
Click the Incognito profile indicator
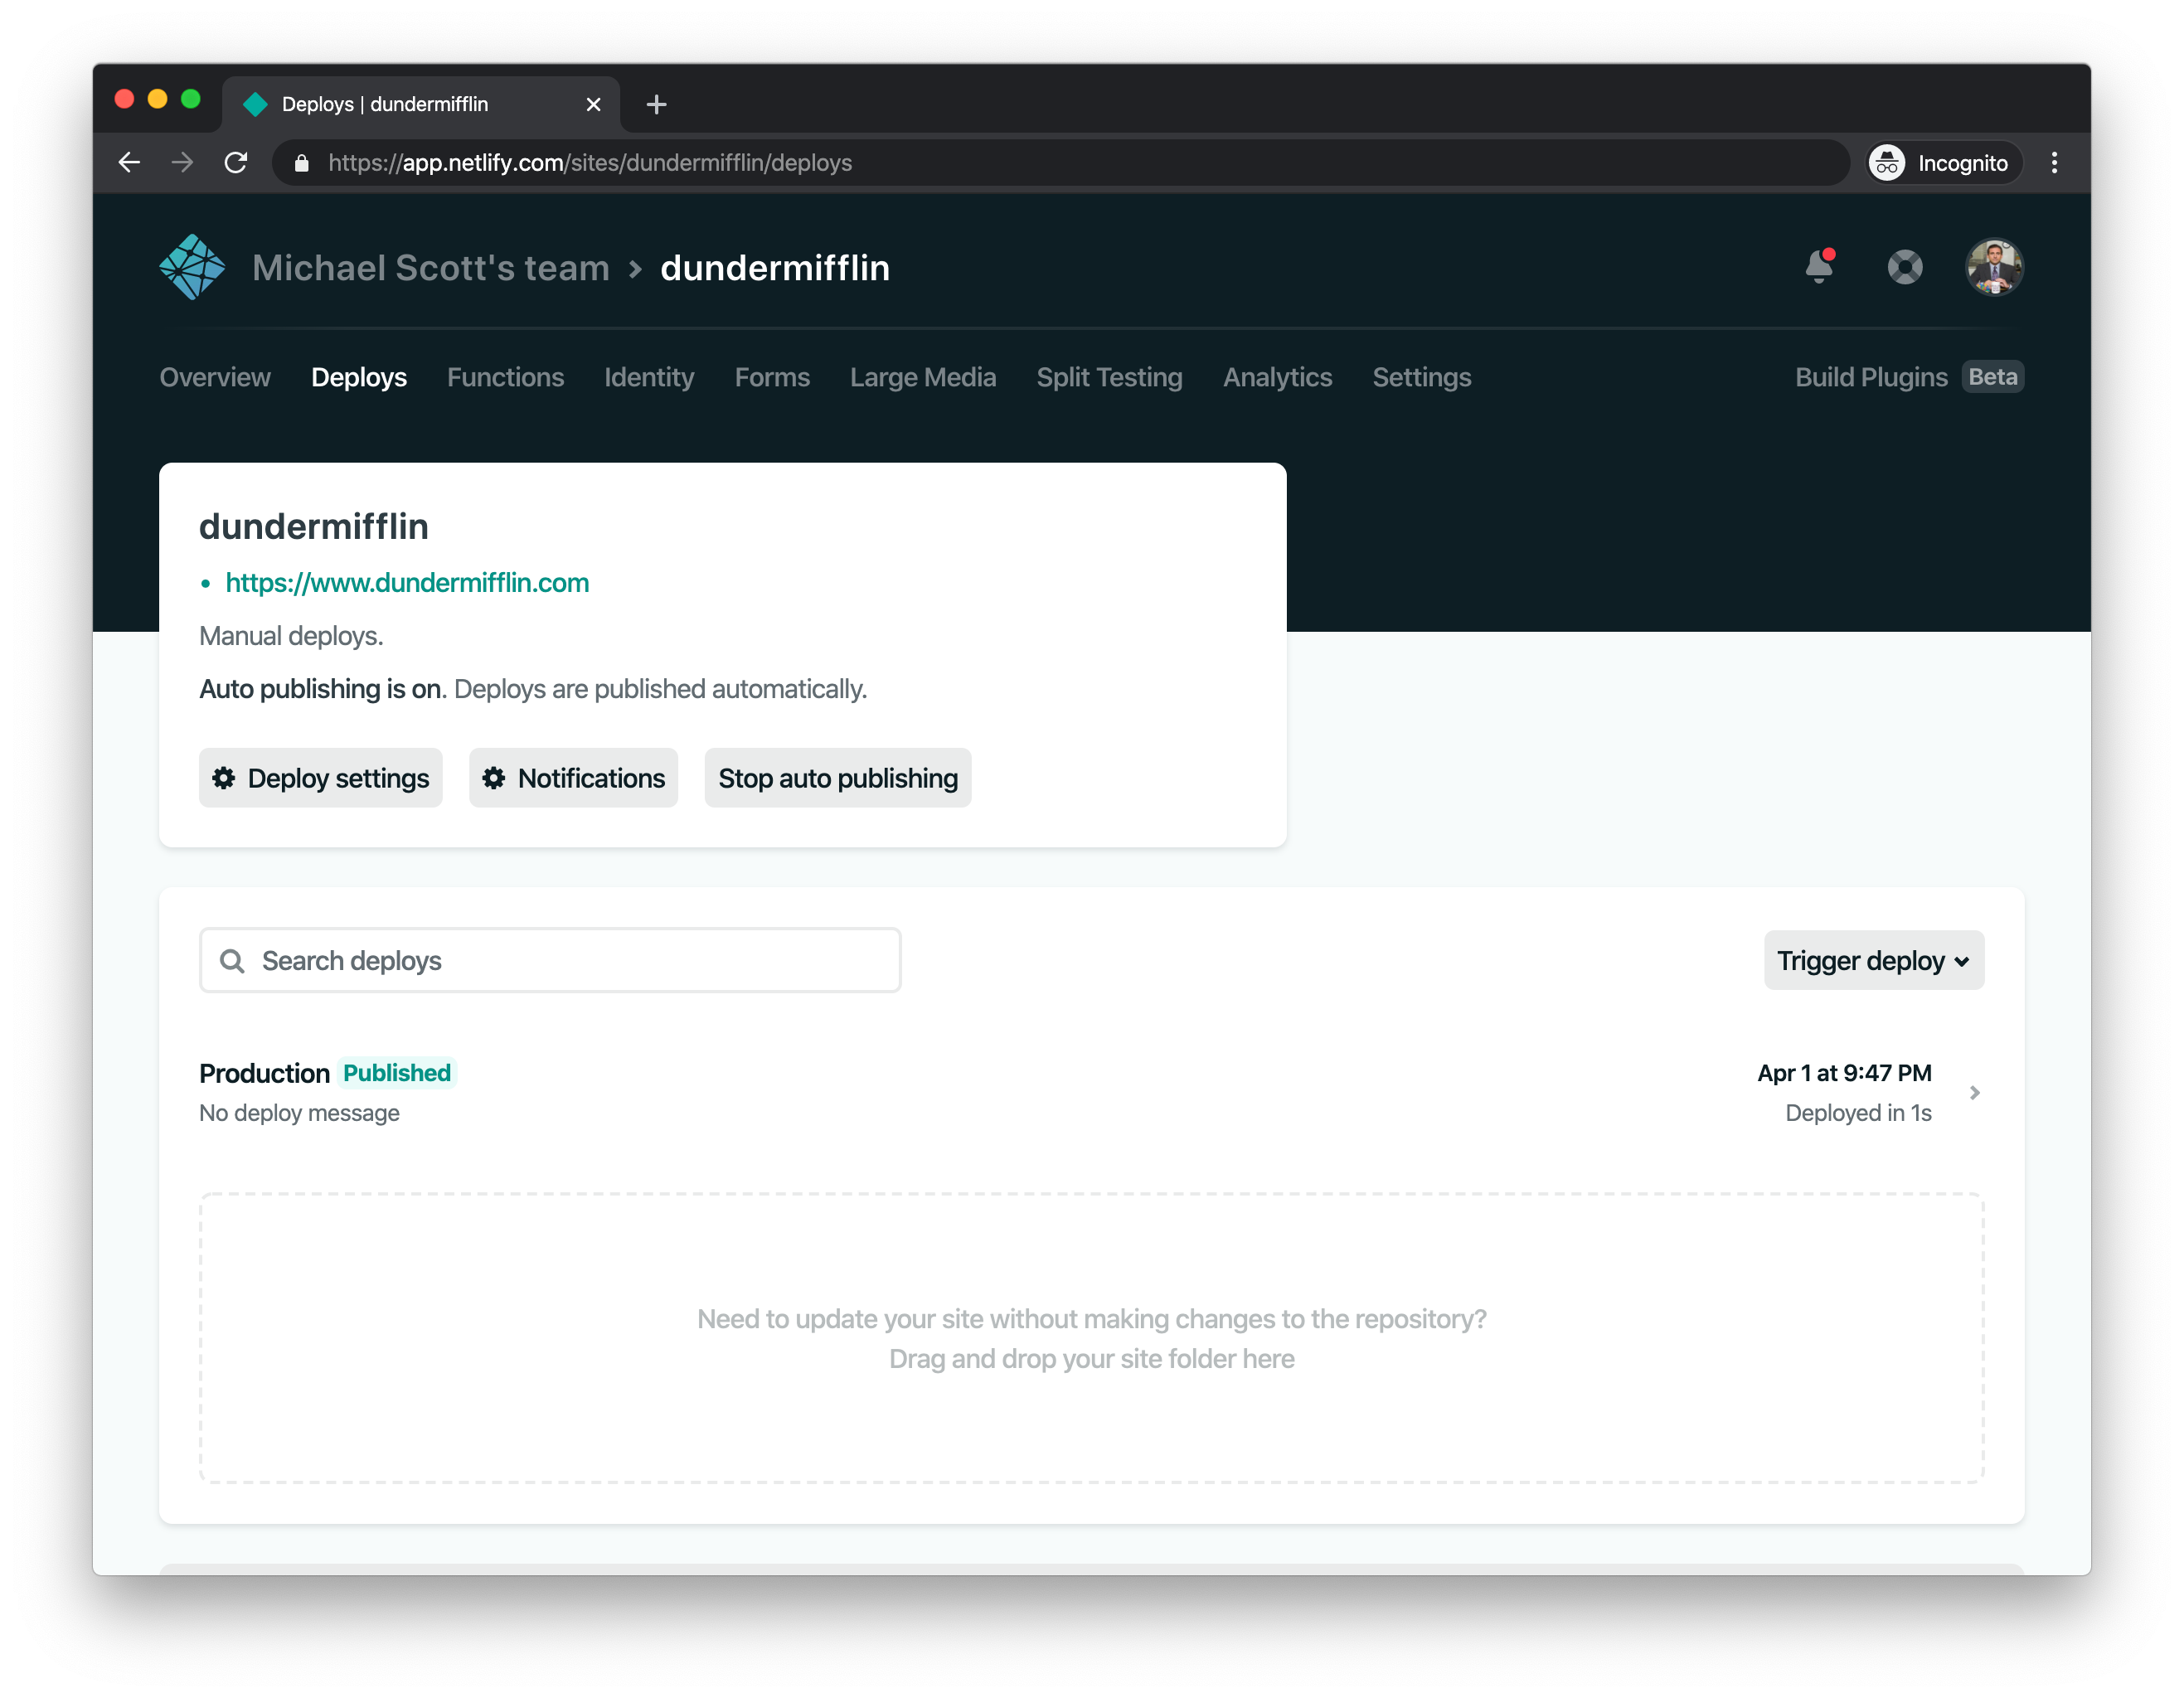[1943, 163]
